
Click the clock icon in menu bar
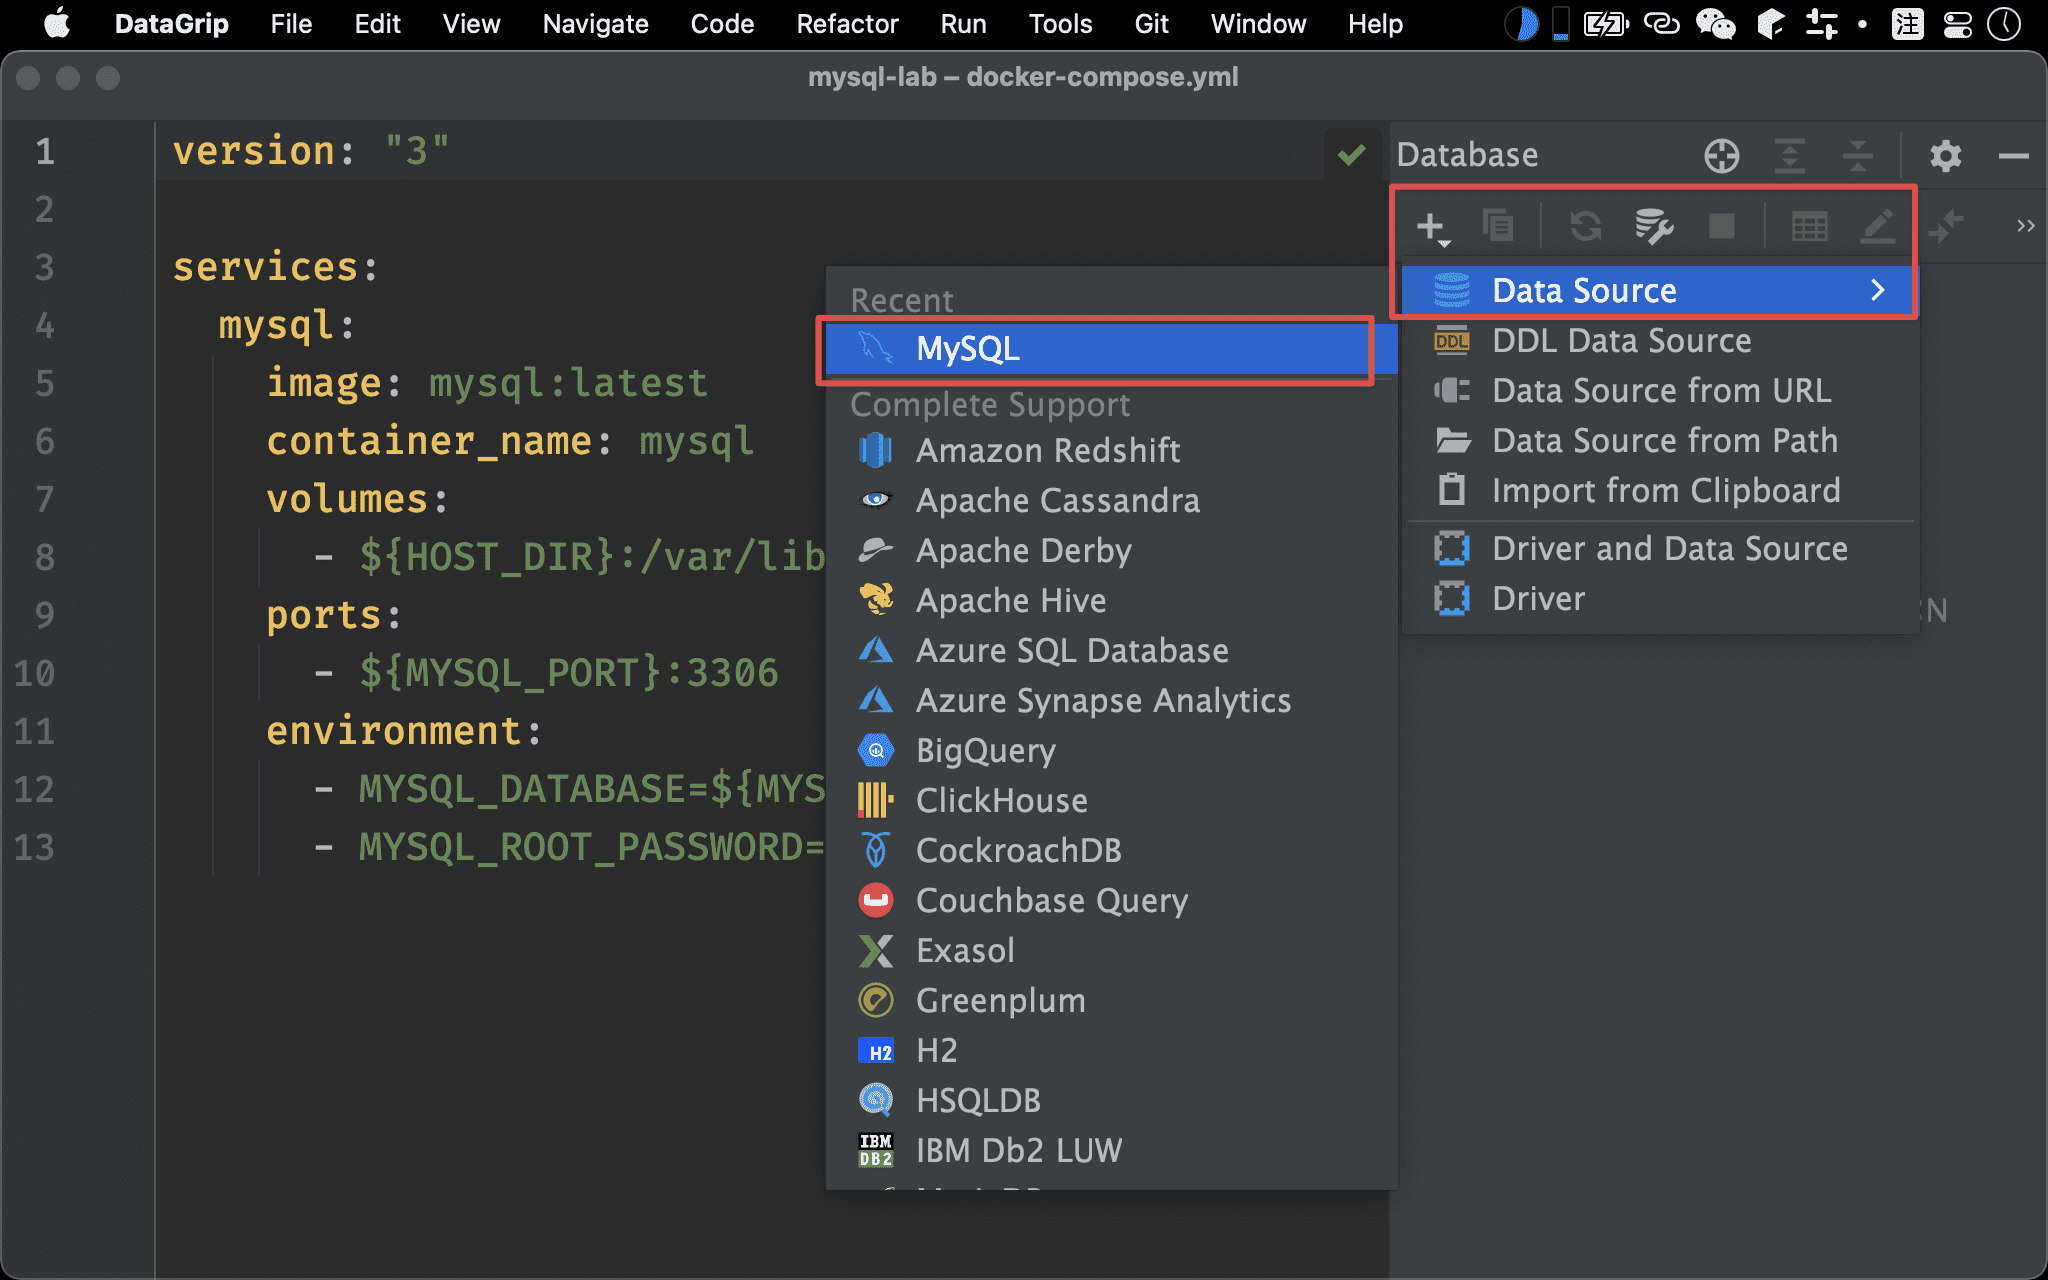tap(2004, 24)
